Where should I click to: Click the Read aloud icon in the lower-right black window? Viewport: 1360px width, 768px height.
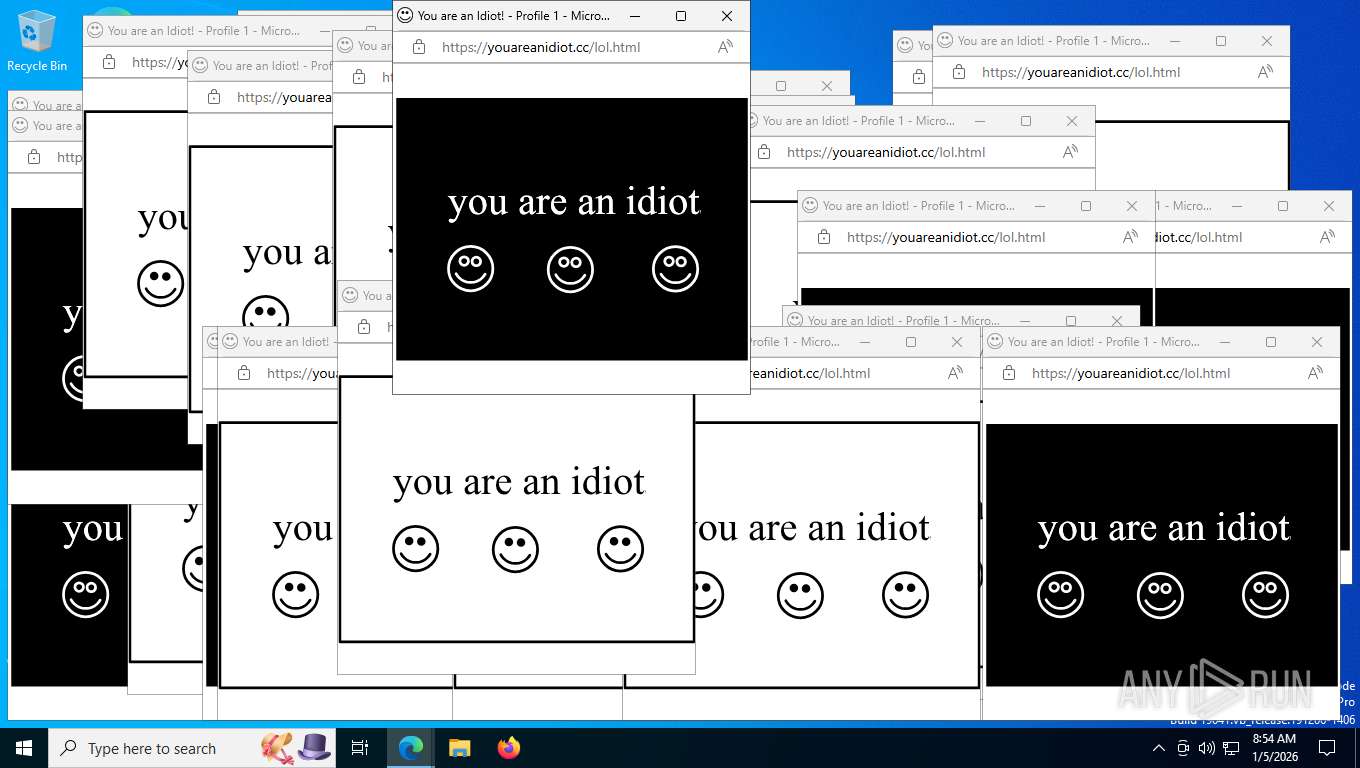point(1317,373)
